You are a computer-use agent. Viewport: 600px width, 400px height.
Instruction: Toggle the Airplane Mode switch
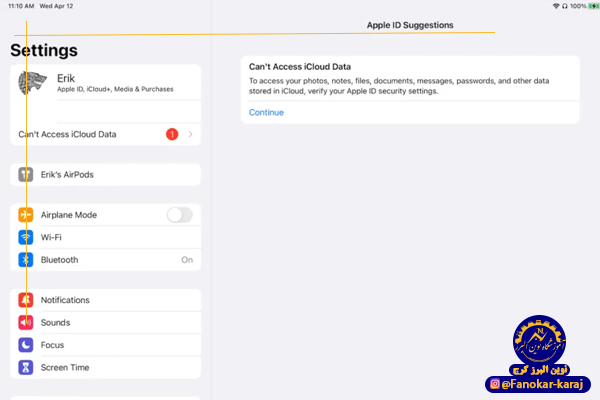pos(180,215)
